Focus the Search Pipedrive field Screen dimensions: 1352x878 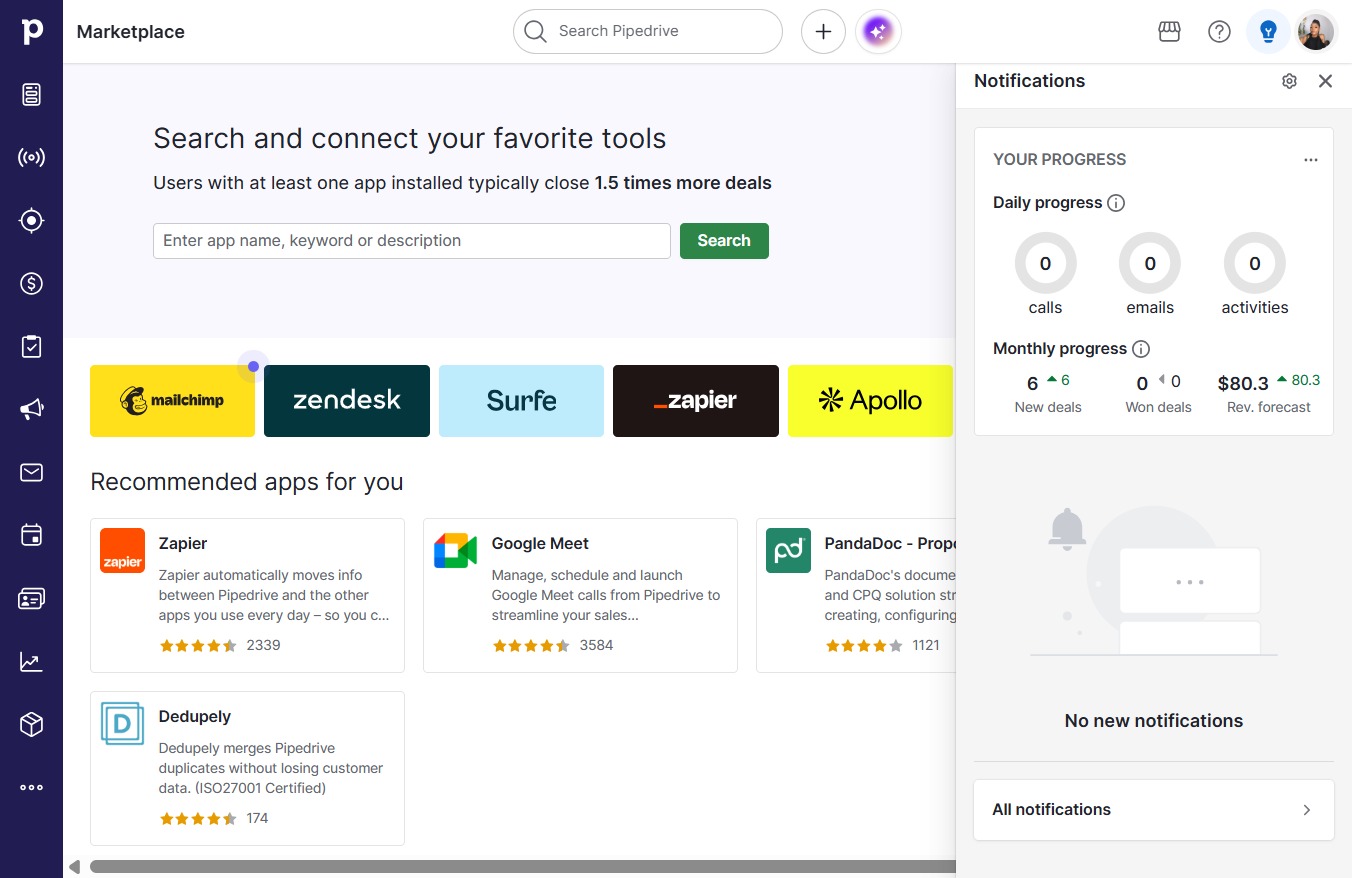pyautogui.click(x=648, y=32)
